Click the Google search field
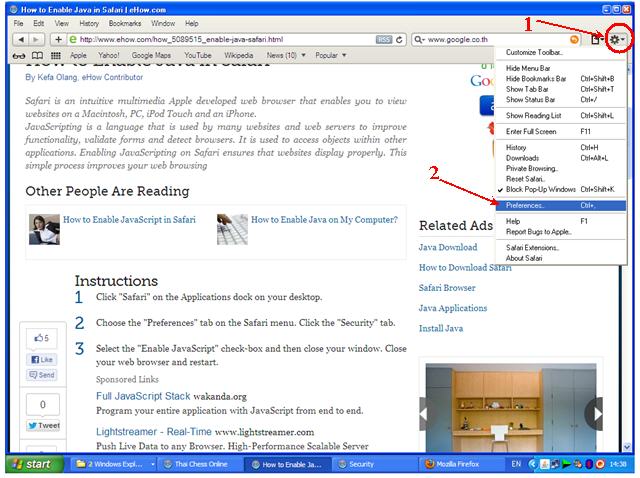 pos(497,40)
